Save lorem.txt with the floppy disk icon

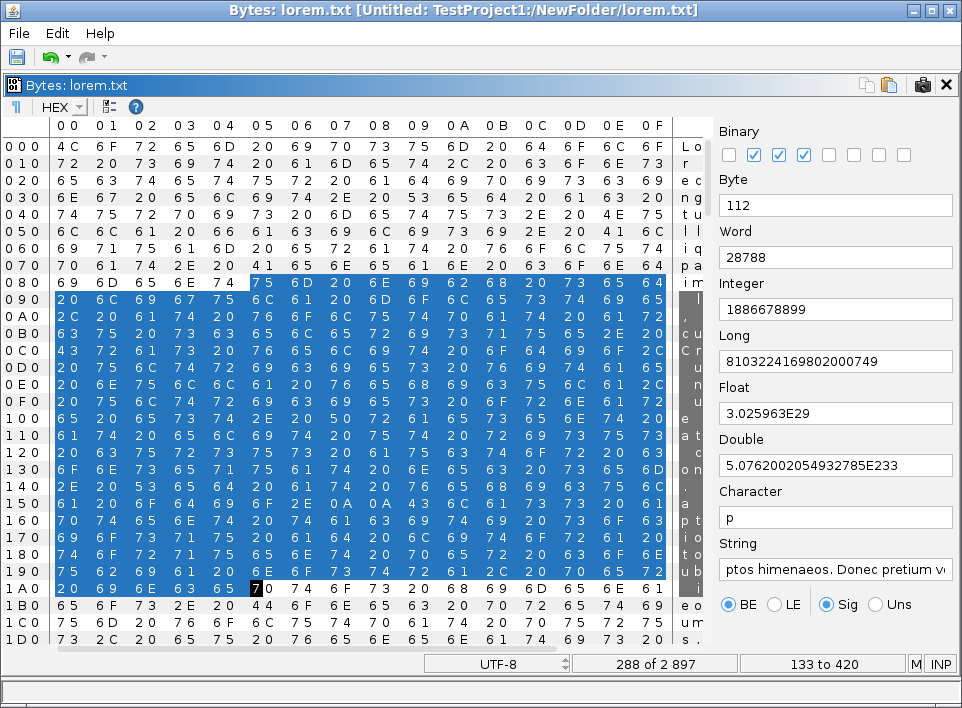pyautogui.click(x=16, y=57)
